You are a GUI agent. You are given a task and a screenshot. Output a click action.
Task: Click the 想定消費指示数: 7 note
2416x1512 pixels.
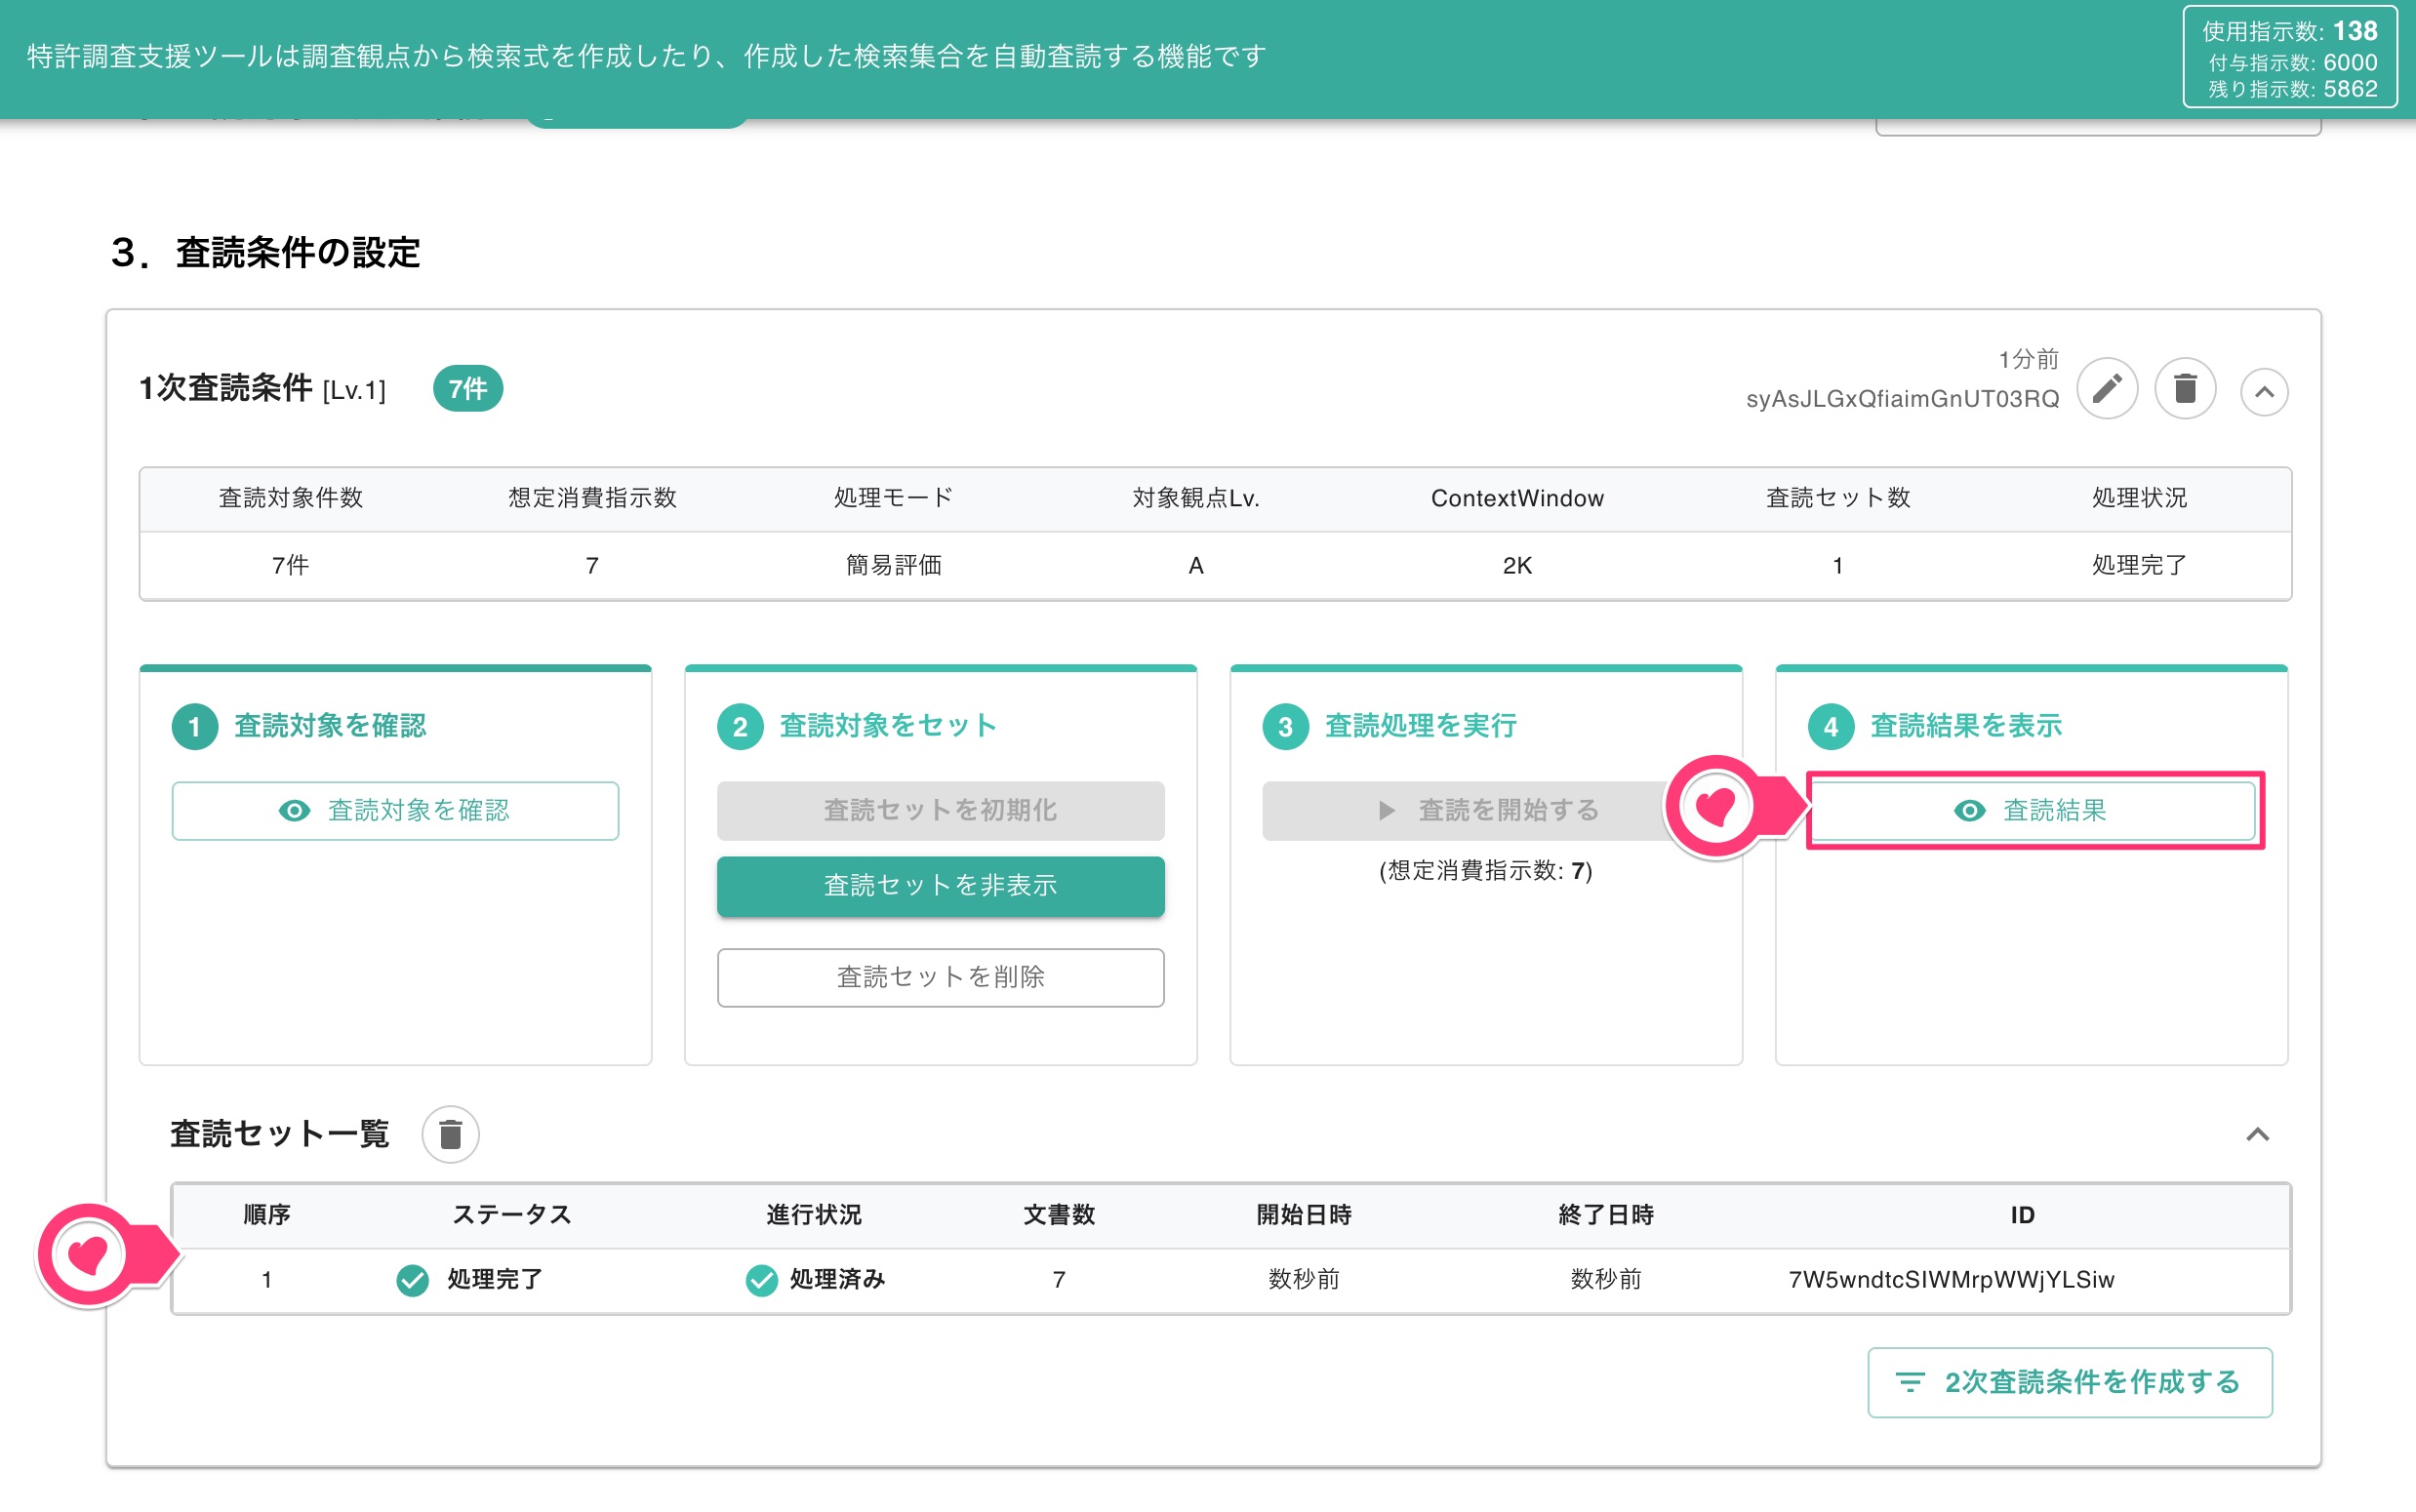point(1485,871)
